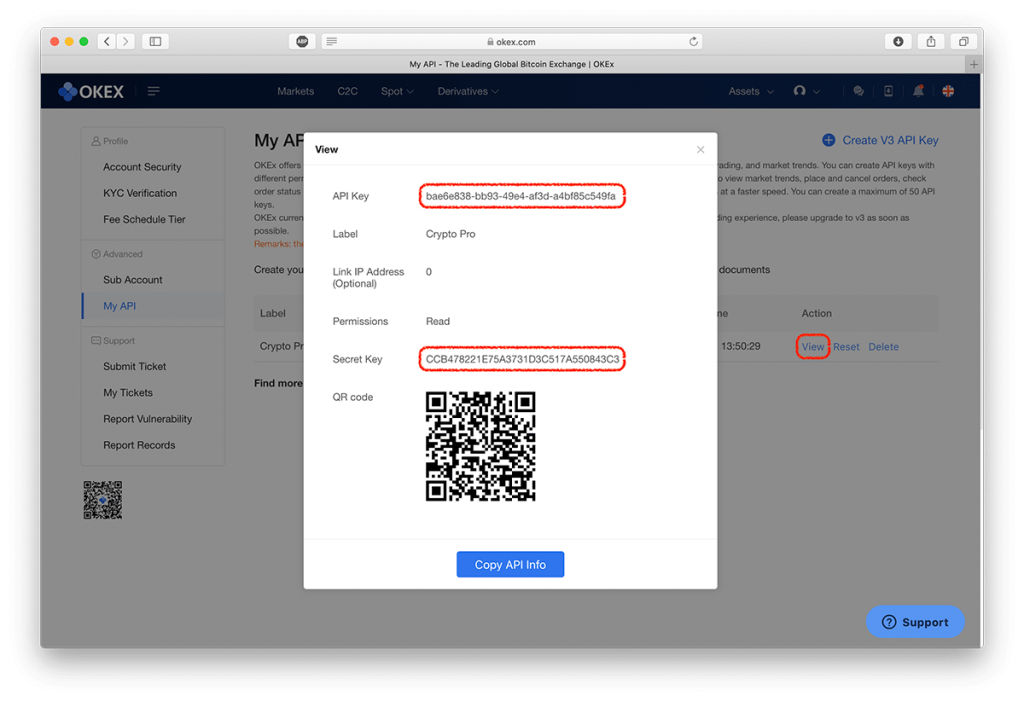1024x702 pixels.
Task: Click the Copy API Info button
Action: [x=510, y=565]
